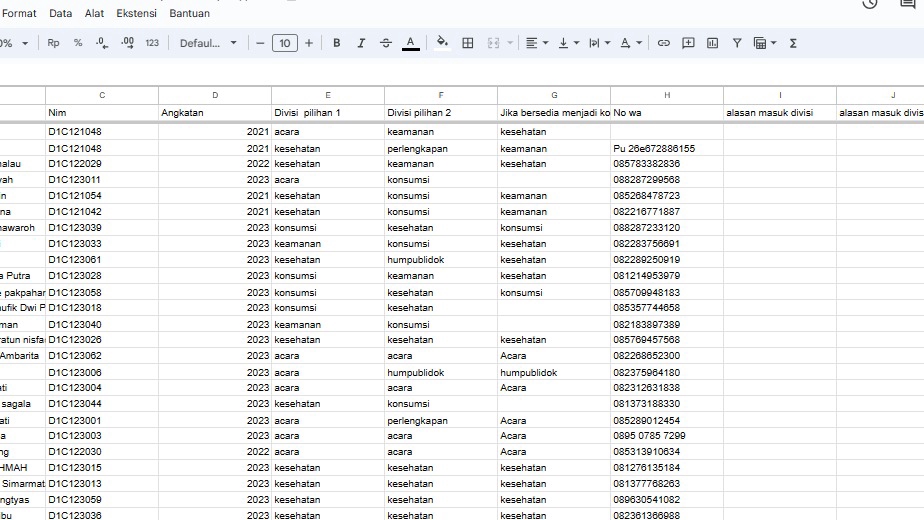The width and height of the screenshot is (924, 520).
Task: Select column D header
Action: pyautogui.click(x=215, y=95)
